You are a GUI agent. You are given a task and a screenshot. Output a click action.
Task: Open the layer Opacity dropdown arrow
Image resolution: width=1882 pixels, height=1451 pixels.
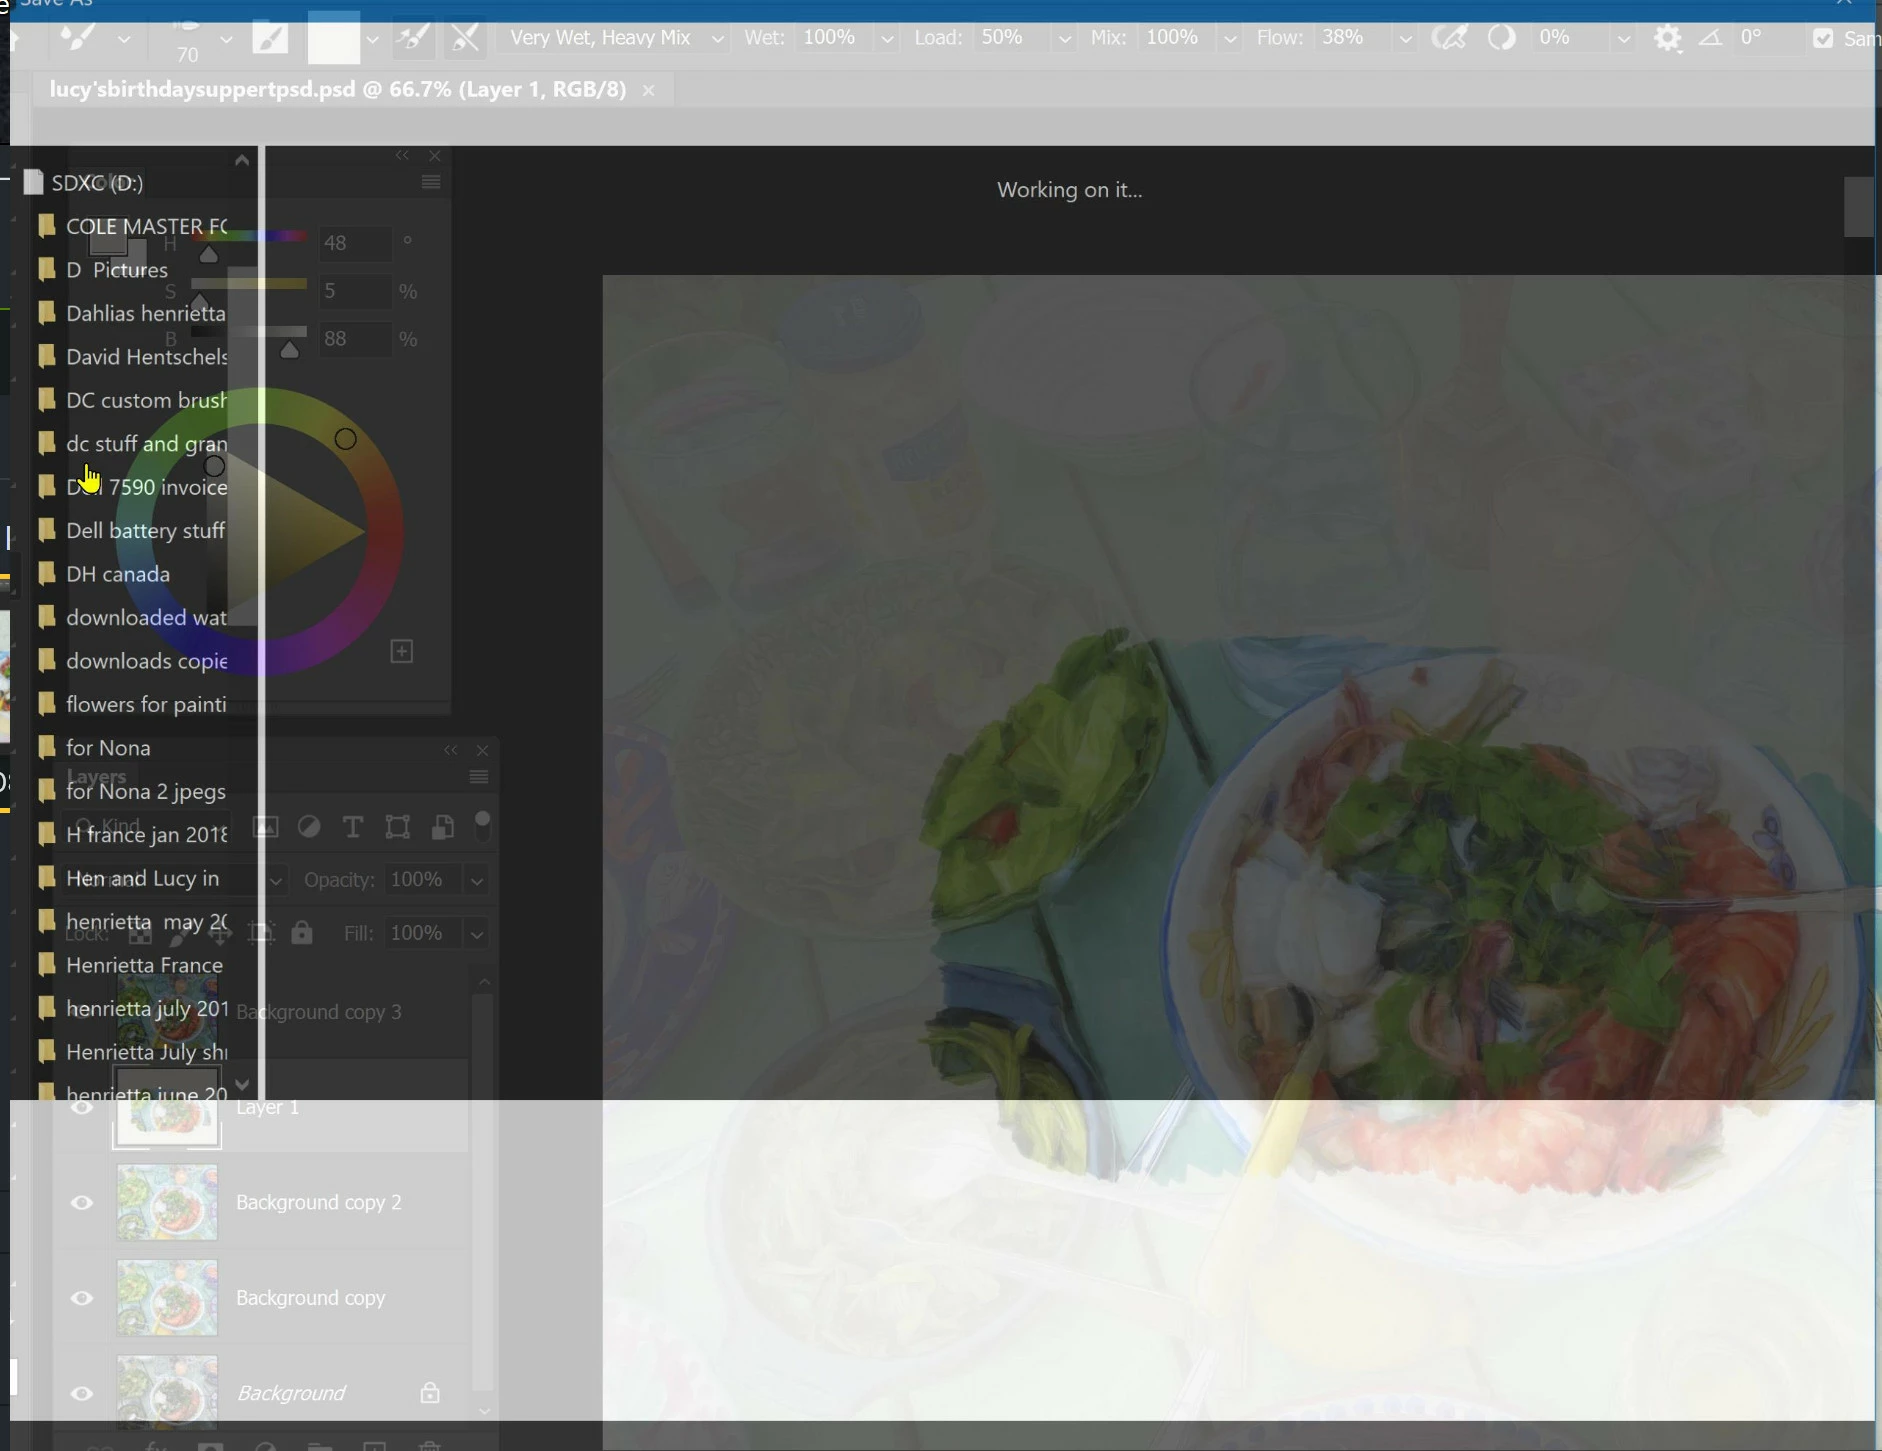click(x=477, y=881)
